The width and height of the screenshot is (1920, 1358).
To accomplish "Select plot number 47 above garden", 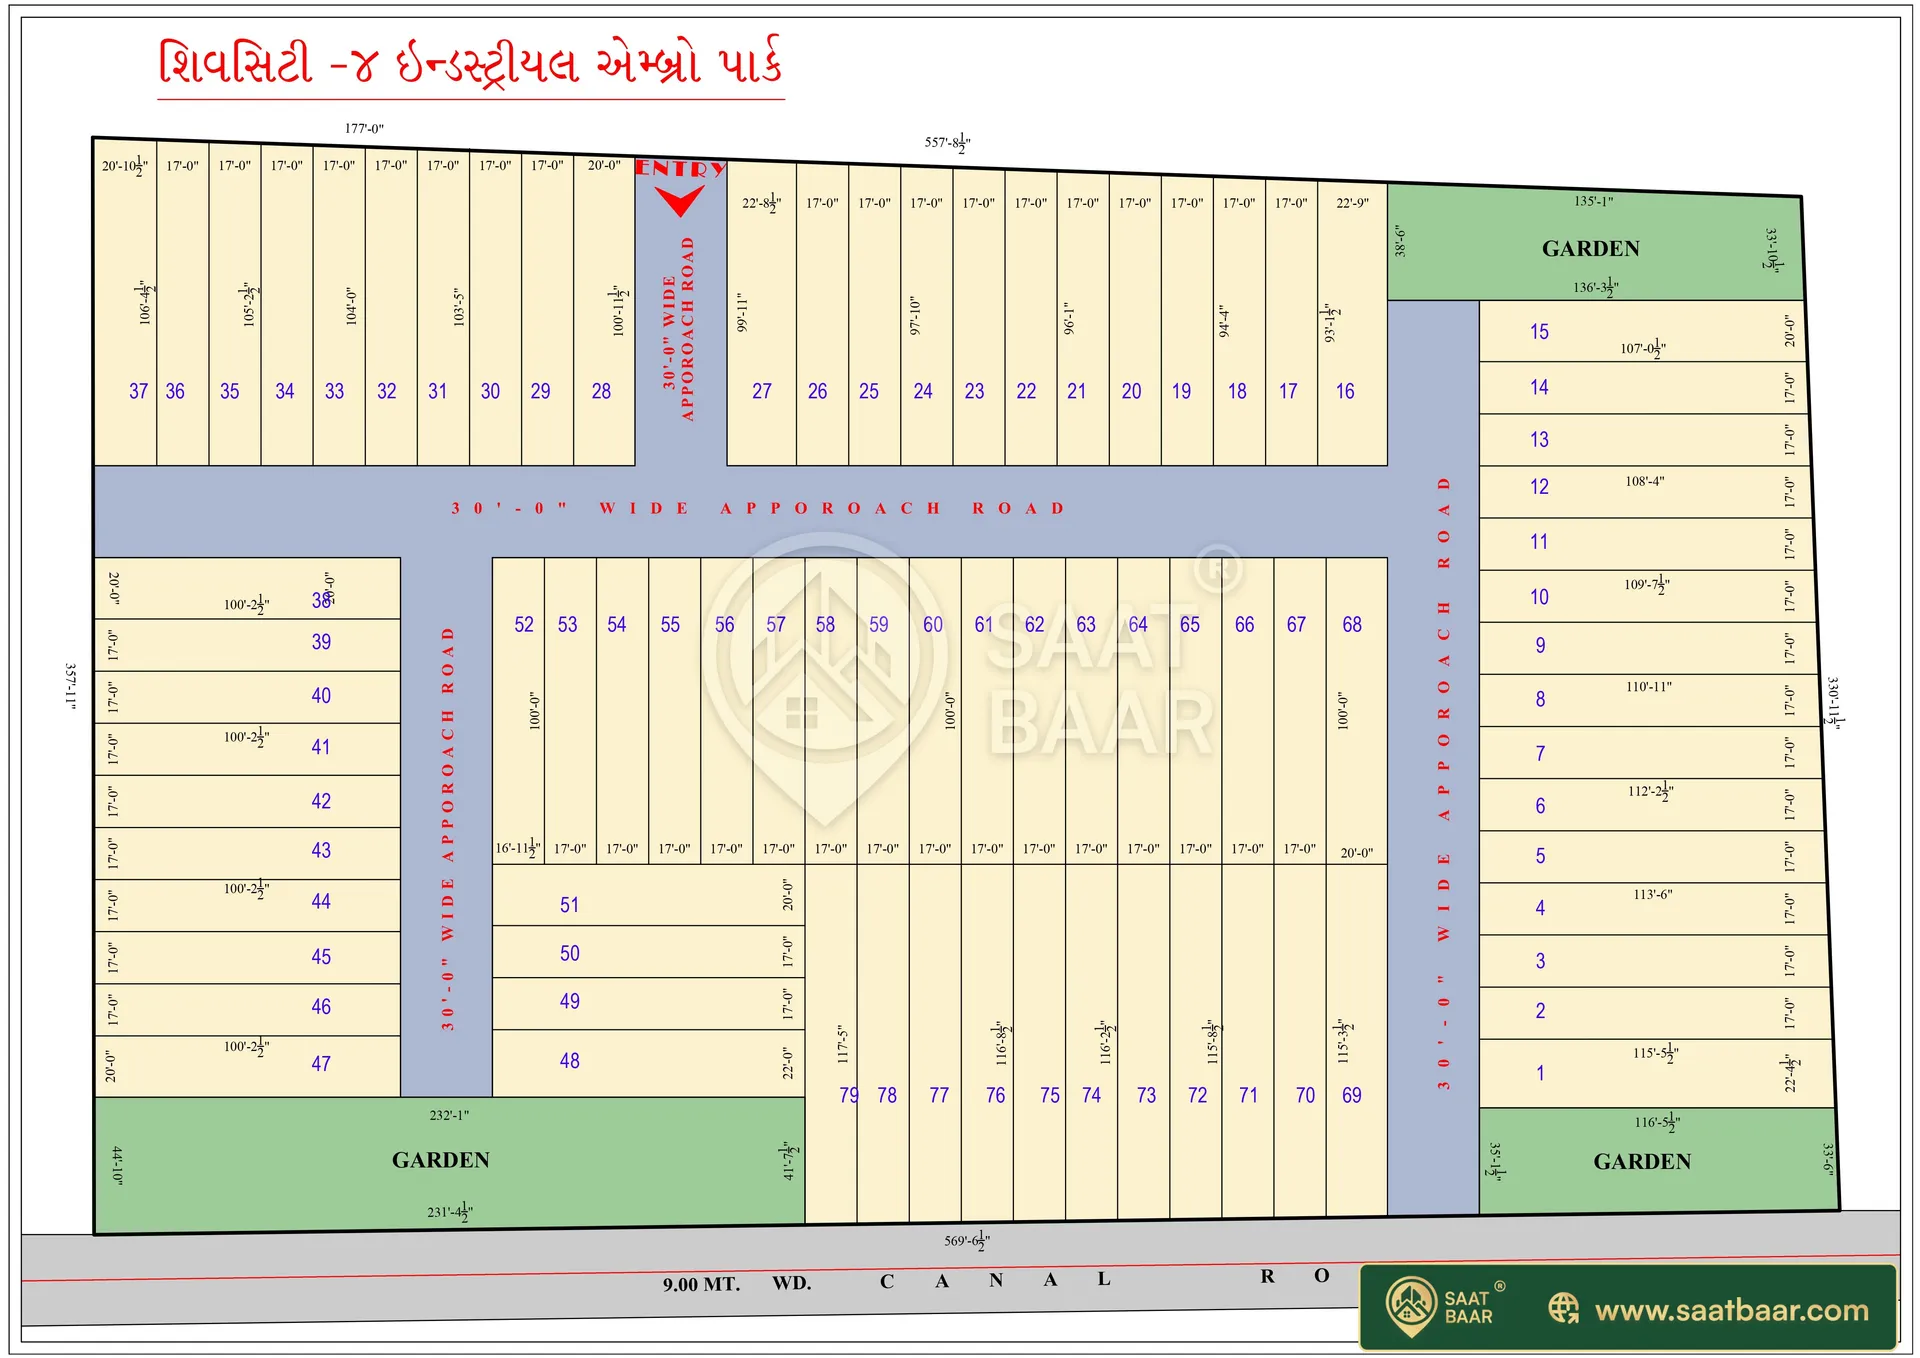I will click(x=321, y=1064).
